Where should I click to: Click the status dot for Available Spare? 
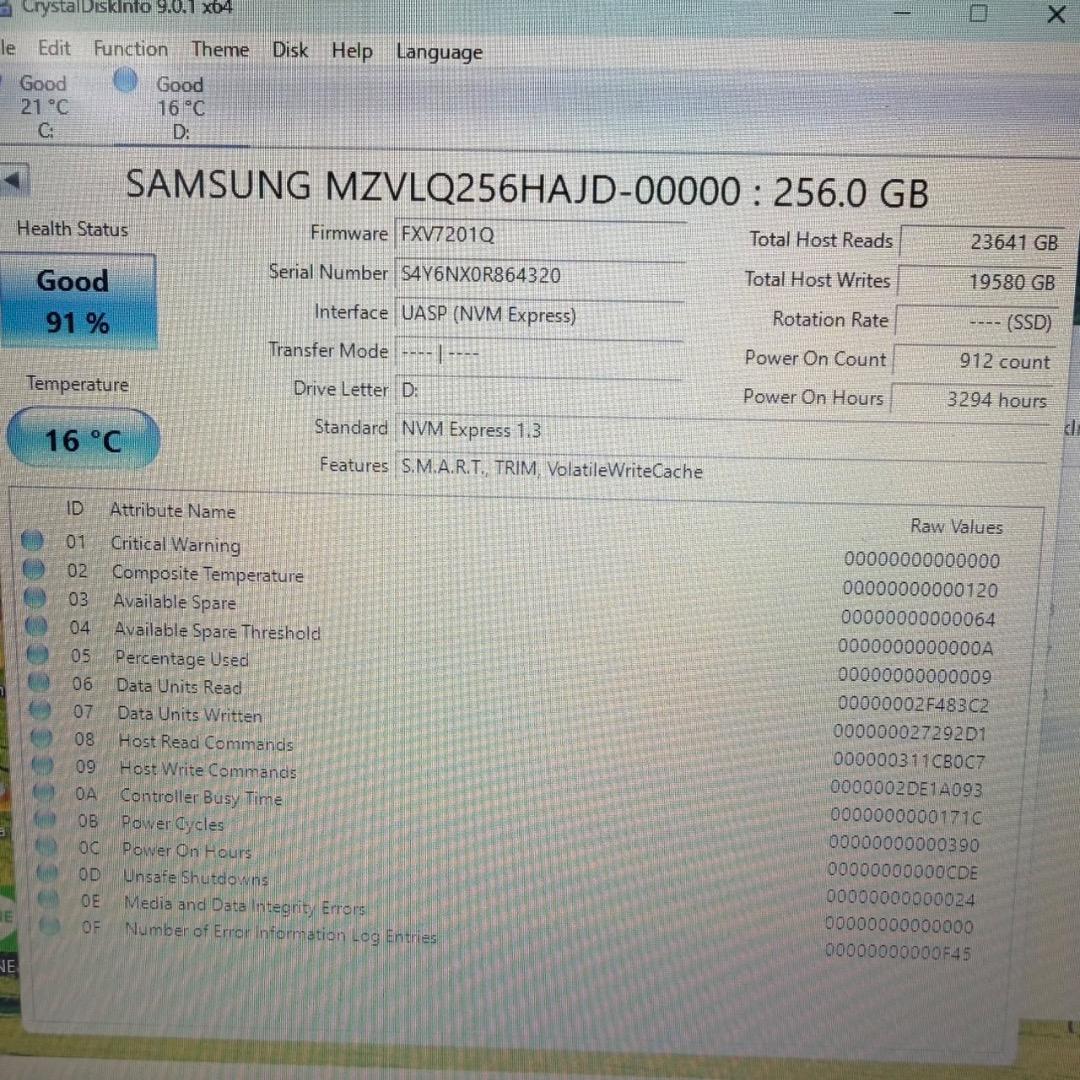[35, 597]
